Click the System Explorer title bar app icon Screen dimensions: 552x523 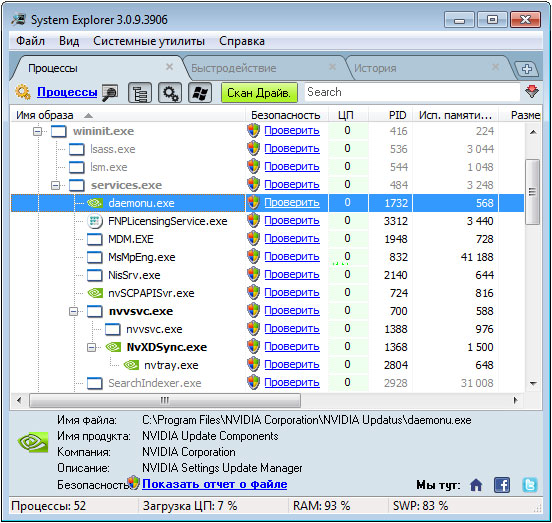[18, 19]
